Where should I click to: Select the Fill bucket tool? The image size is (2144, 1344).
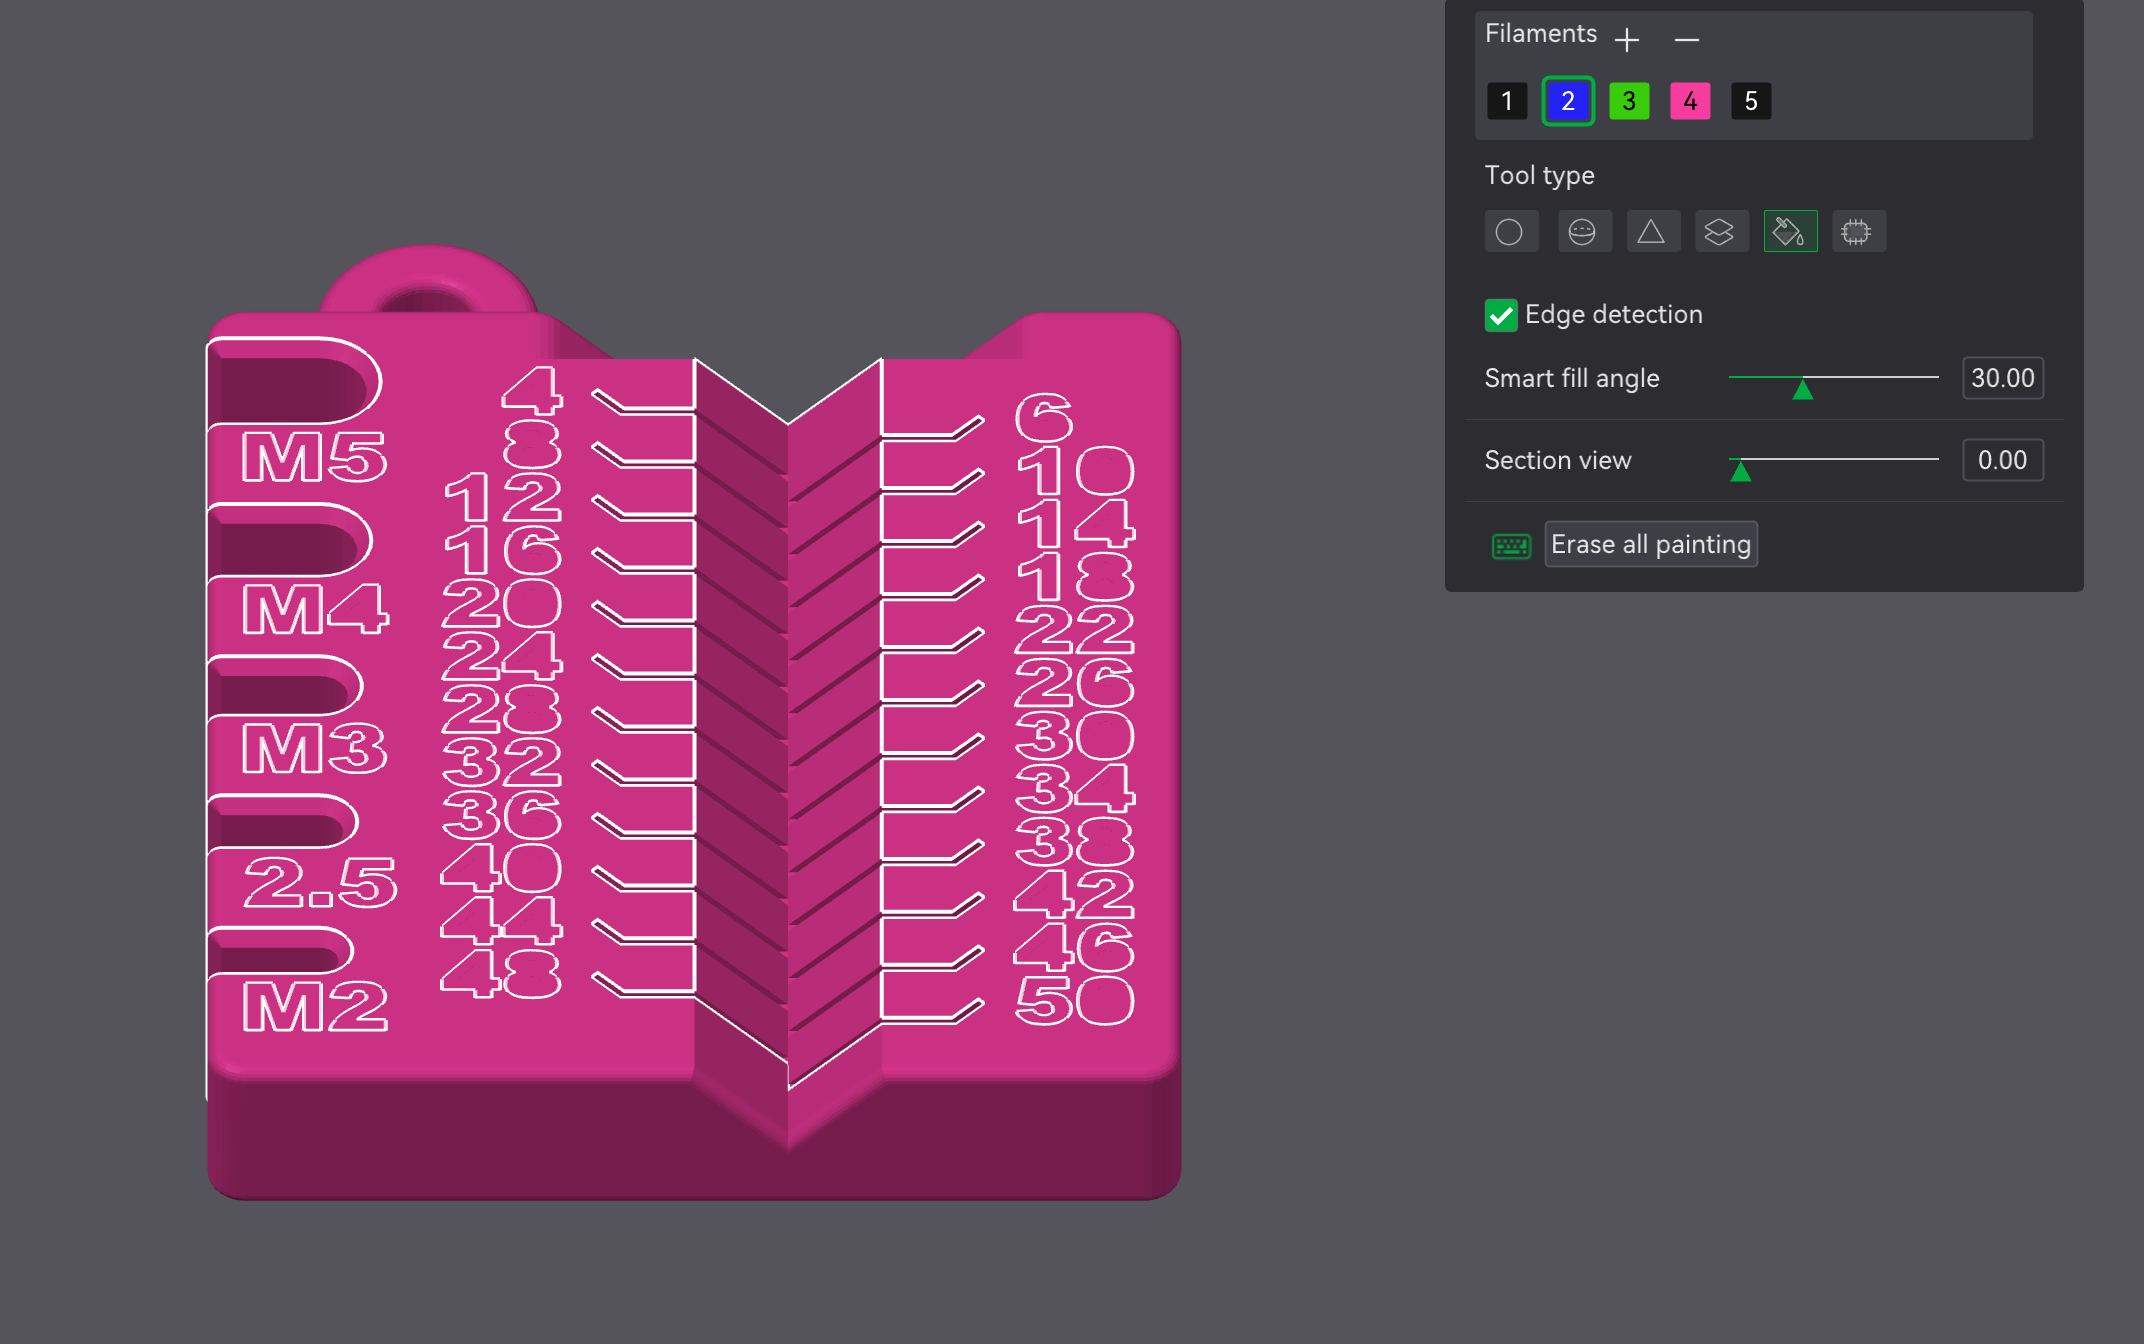pyautogui.click(x=1789, y=232)
